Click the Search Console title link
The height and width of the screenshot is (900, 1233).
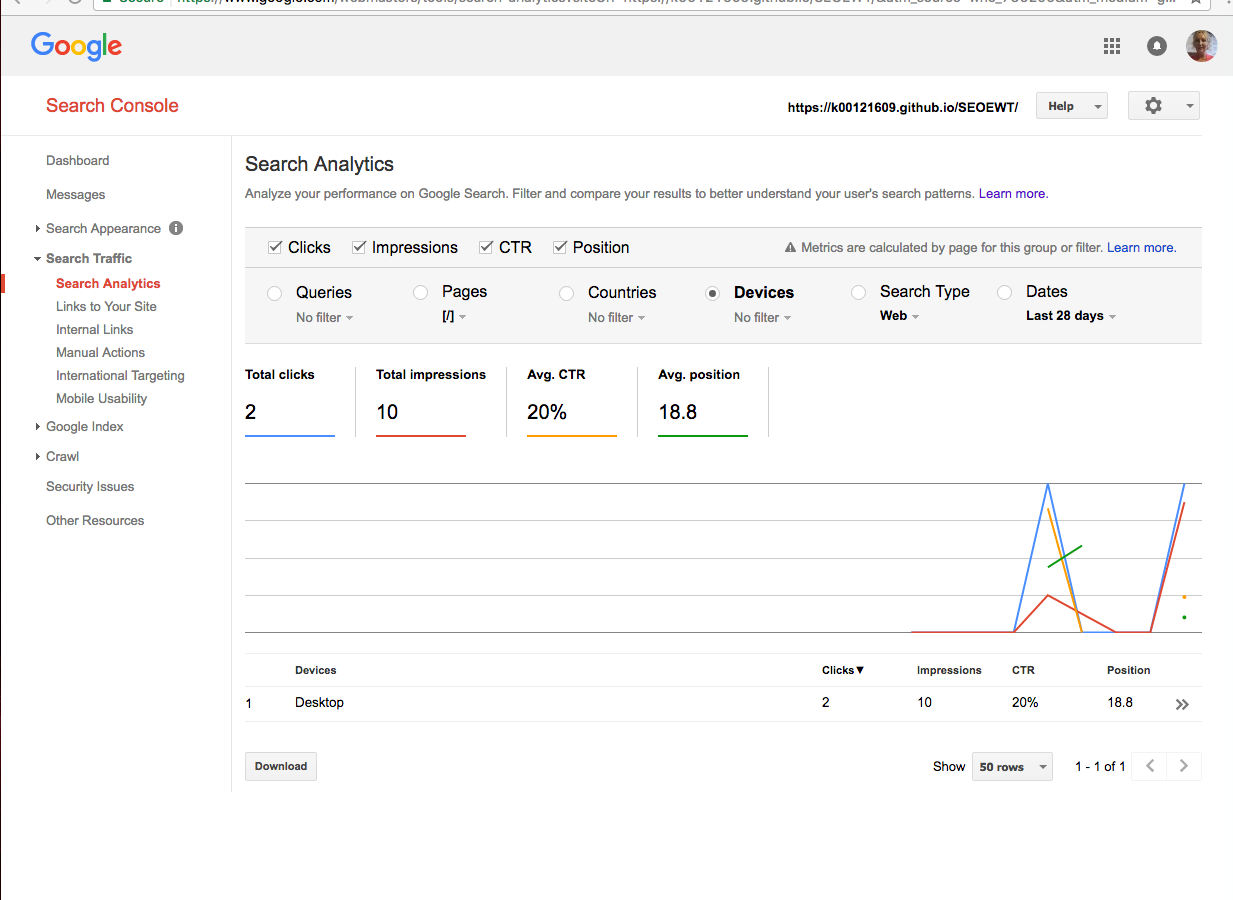tap(112, 105)
